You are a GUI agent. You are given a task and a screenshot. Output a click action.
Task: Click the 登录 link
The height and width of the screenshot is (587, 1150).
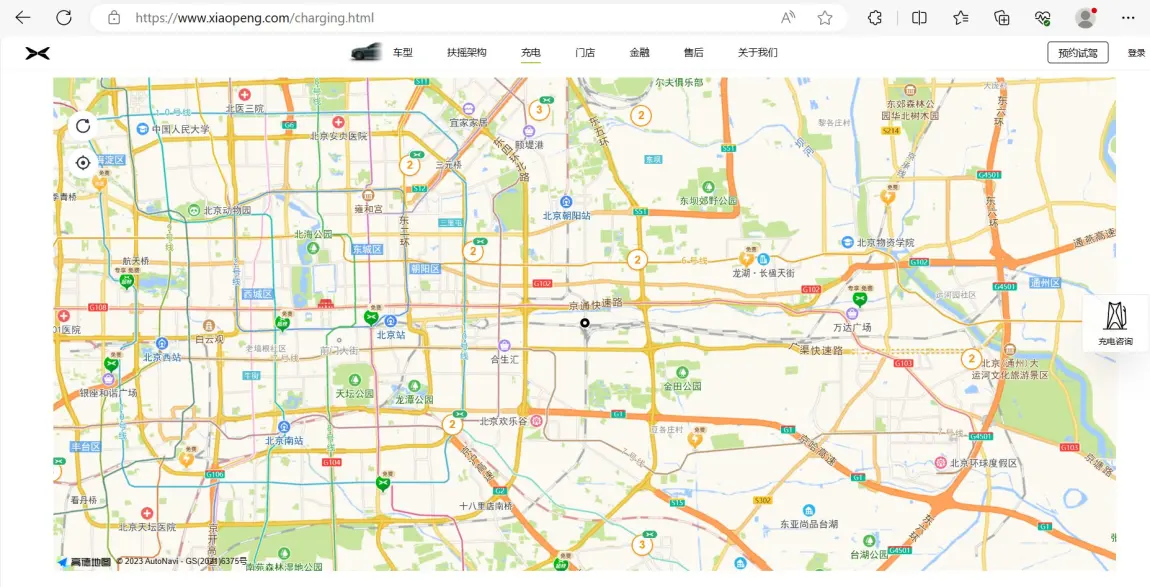pos(1136,53)
